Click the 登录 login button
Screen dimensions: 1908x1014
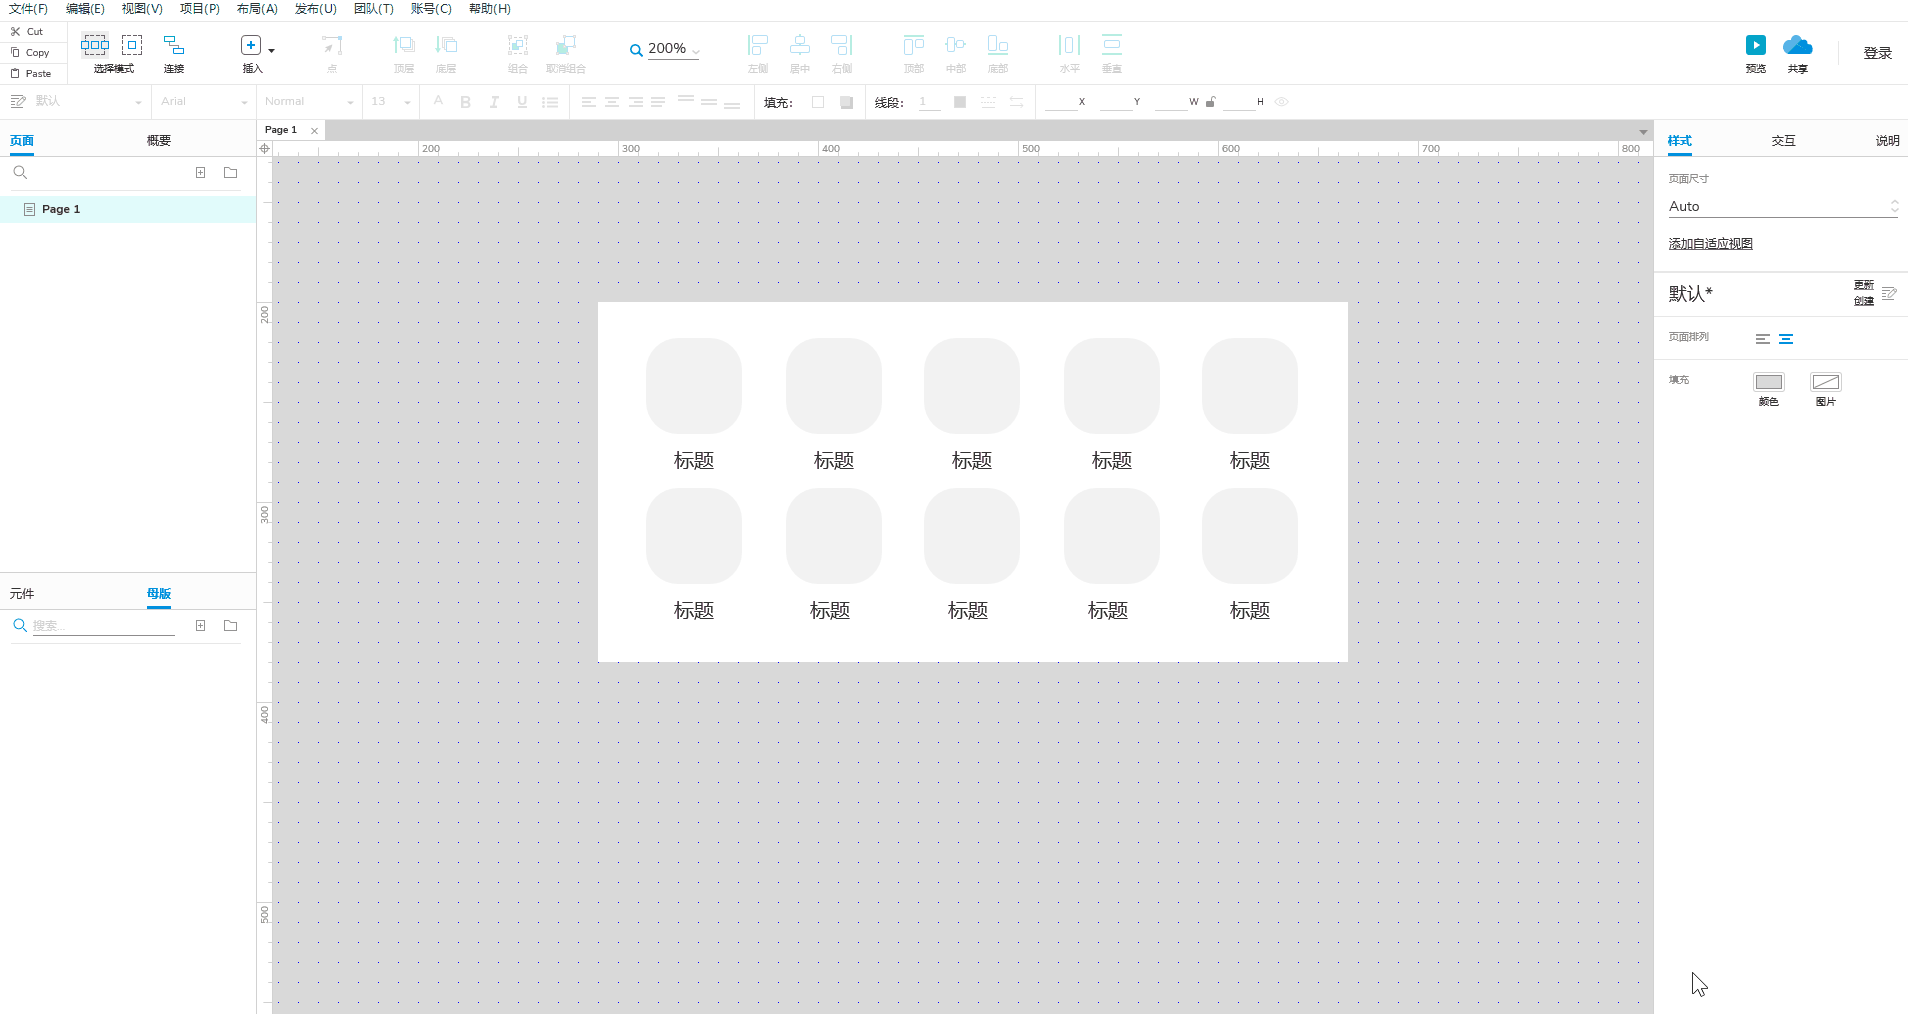tap(1877, 54)
